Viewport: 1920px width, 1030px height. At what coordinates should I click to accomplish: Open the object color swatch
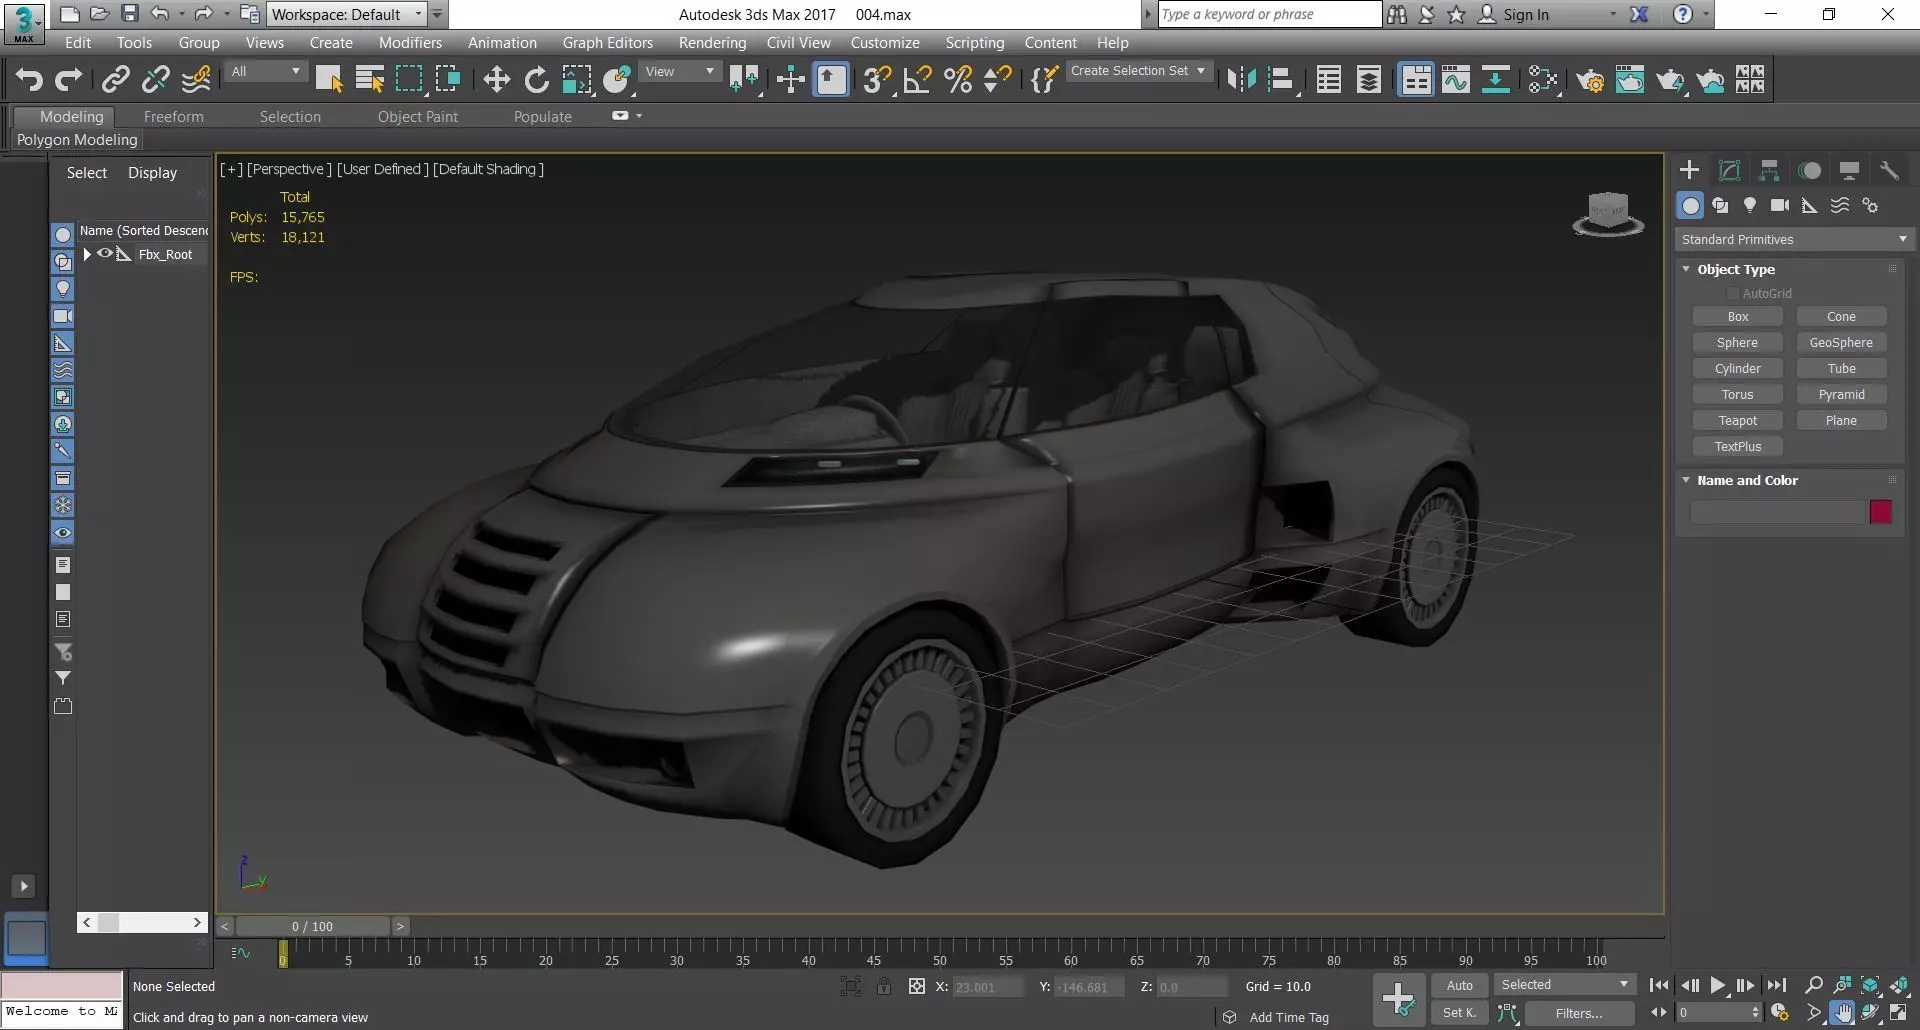pyautogui.click(x=1880, y=512)
